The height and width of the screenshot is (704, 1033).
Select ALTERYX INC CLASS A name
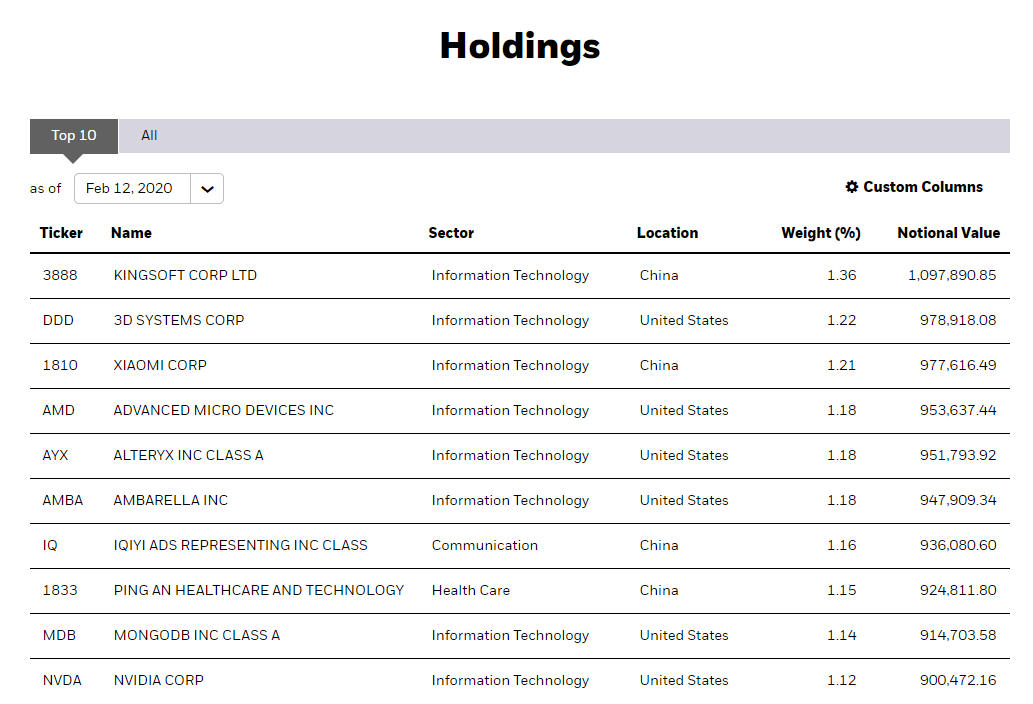point(188,455)
